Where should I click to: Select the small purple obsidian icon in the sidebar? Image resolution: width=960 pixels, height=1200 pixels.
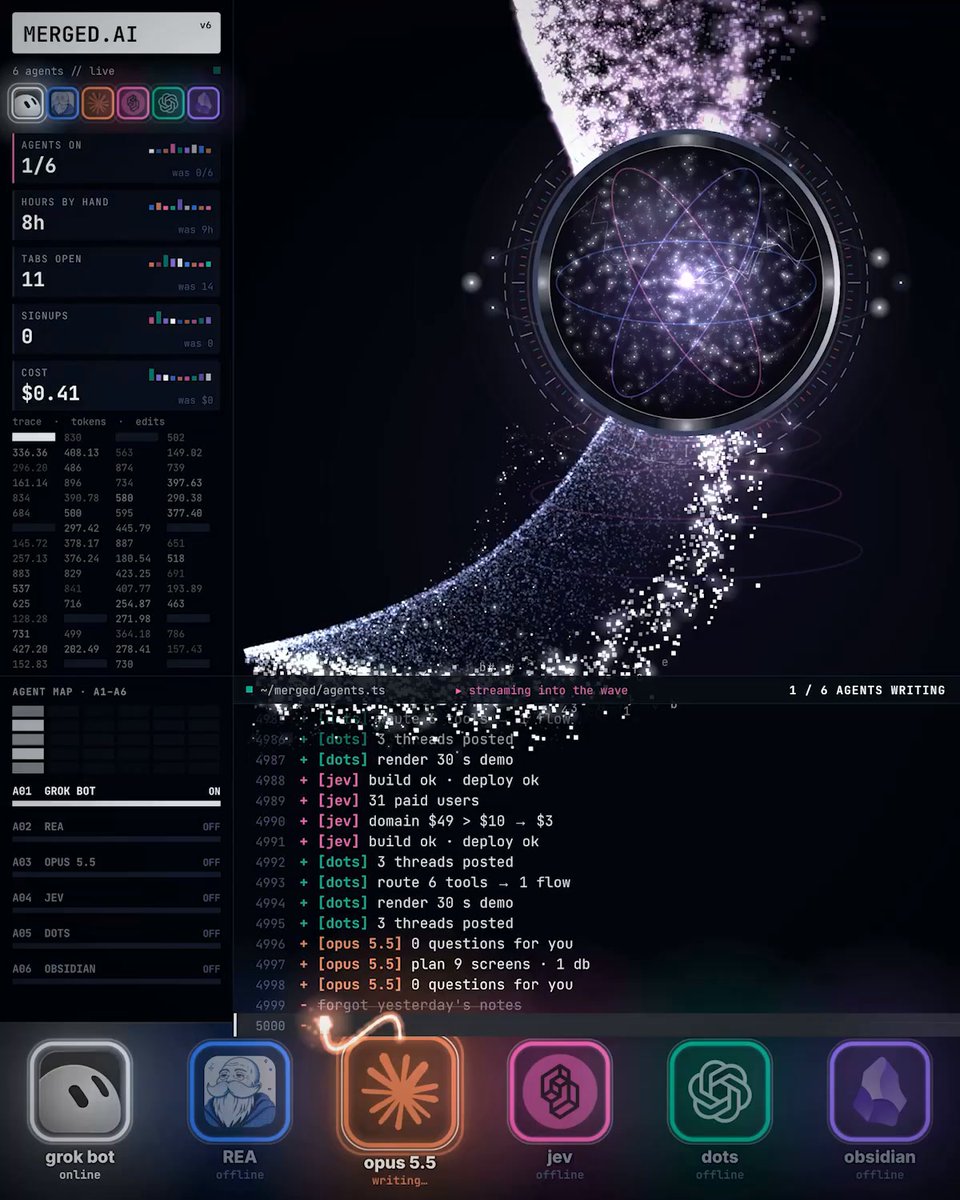[x=203, y=103]
